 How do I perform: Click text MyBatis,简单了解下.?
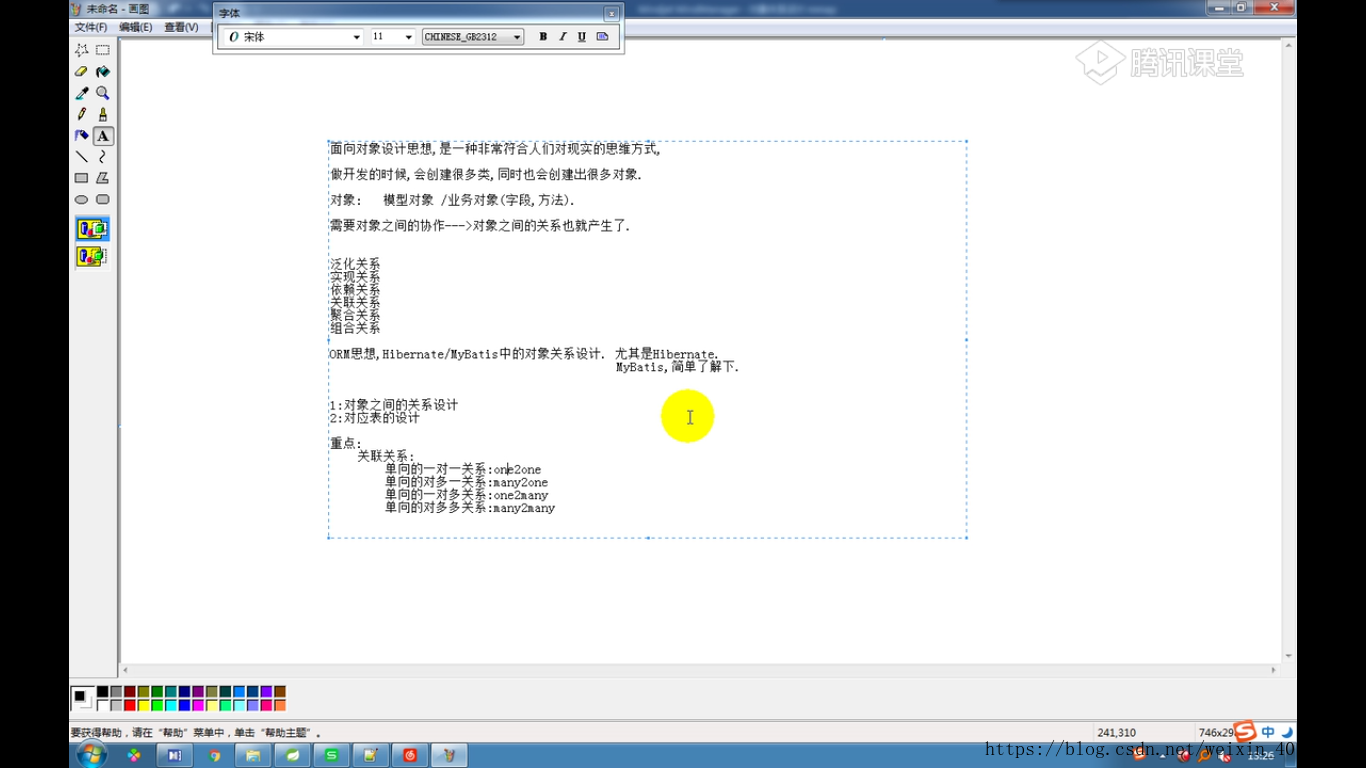click(677, 367)
